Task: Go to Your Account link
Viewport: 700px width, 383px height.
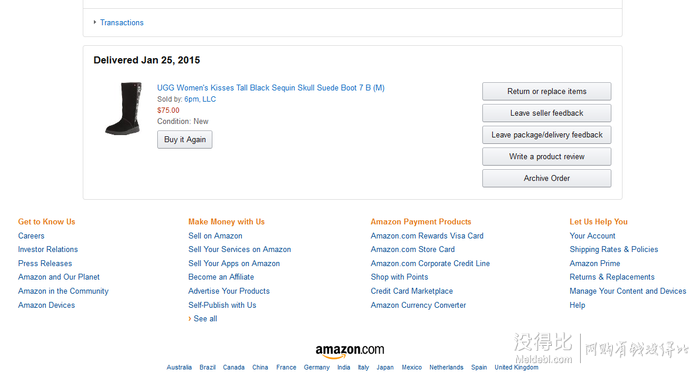Action: pos(592,236)
